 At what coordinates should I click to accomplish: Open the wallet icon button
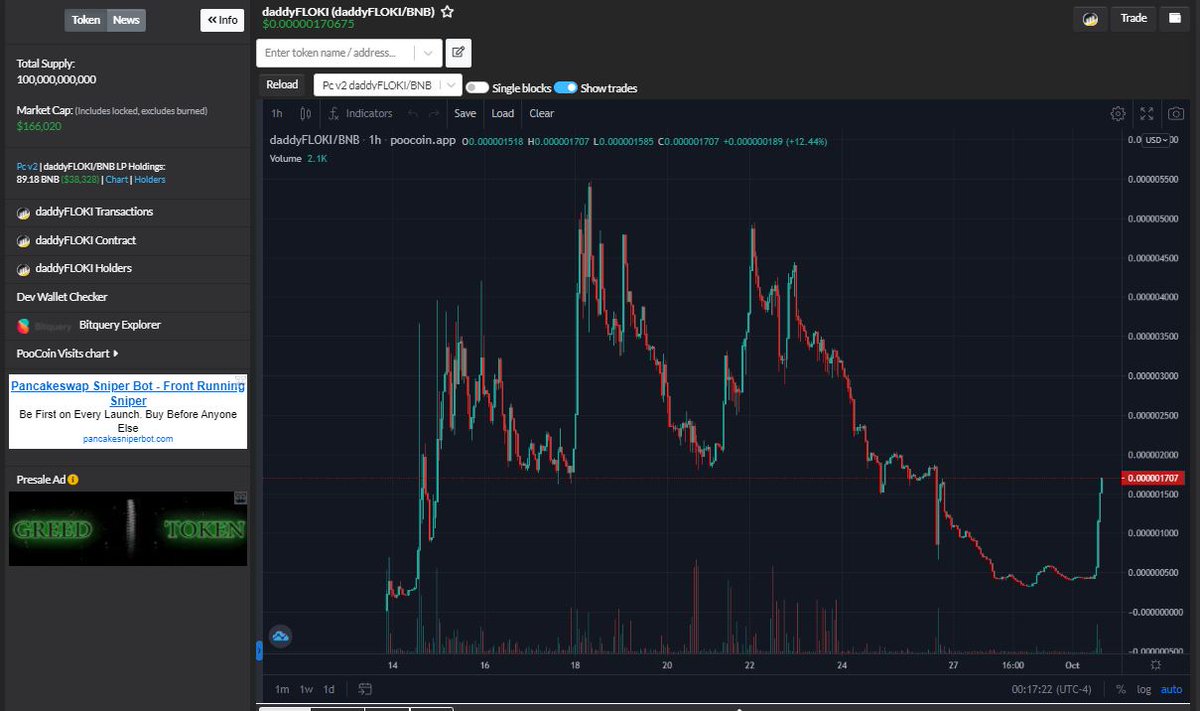coord(1174,18)
